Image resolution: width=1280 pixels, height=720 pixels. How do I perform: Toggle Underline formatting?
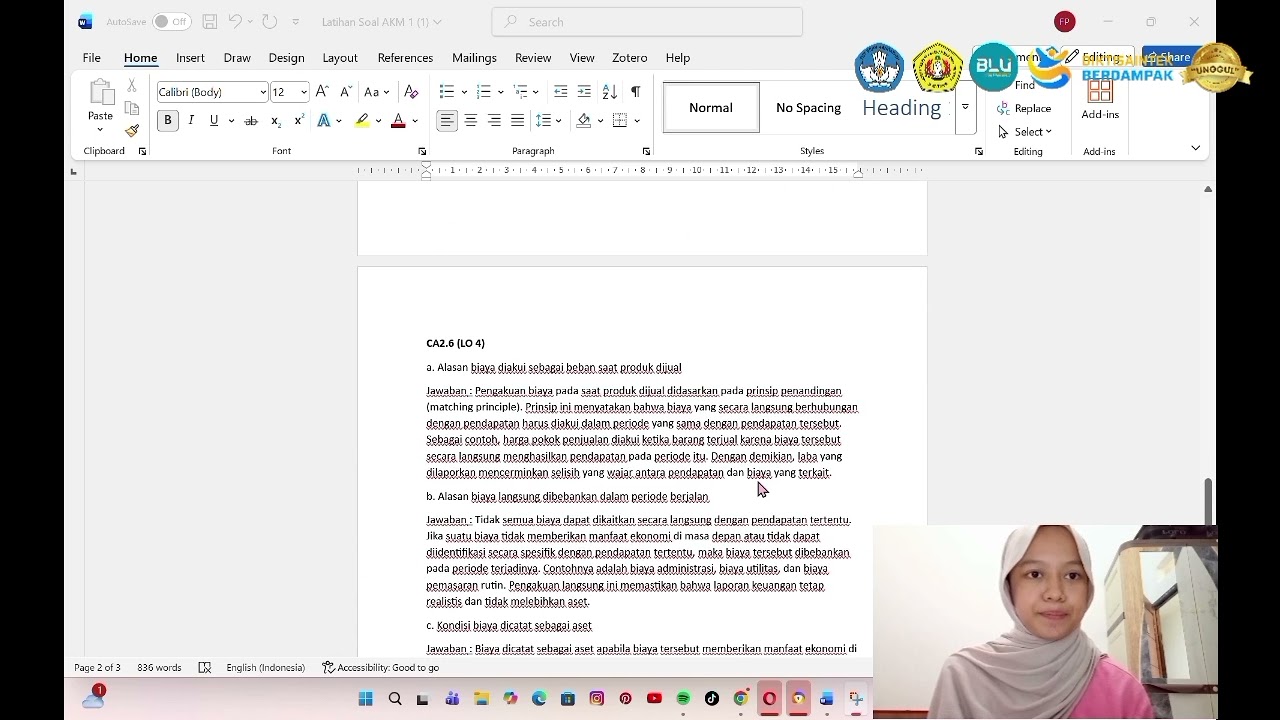tap(214, 121)
